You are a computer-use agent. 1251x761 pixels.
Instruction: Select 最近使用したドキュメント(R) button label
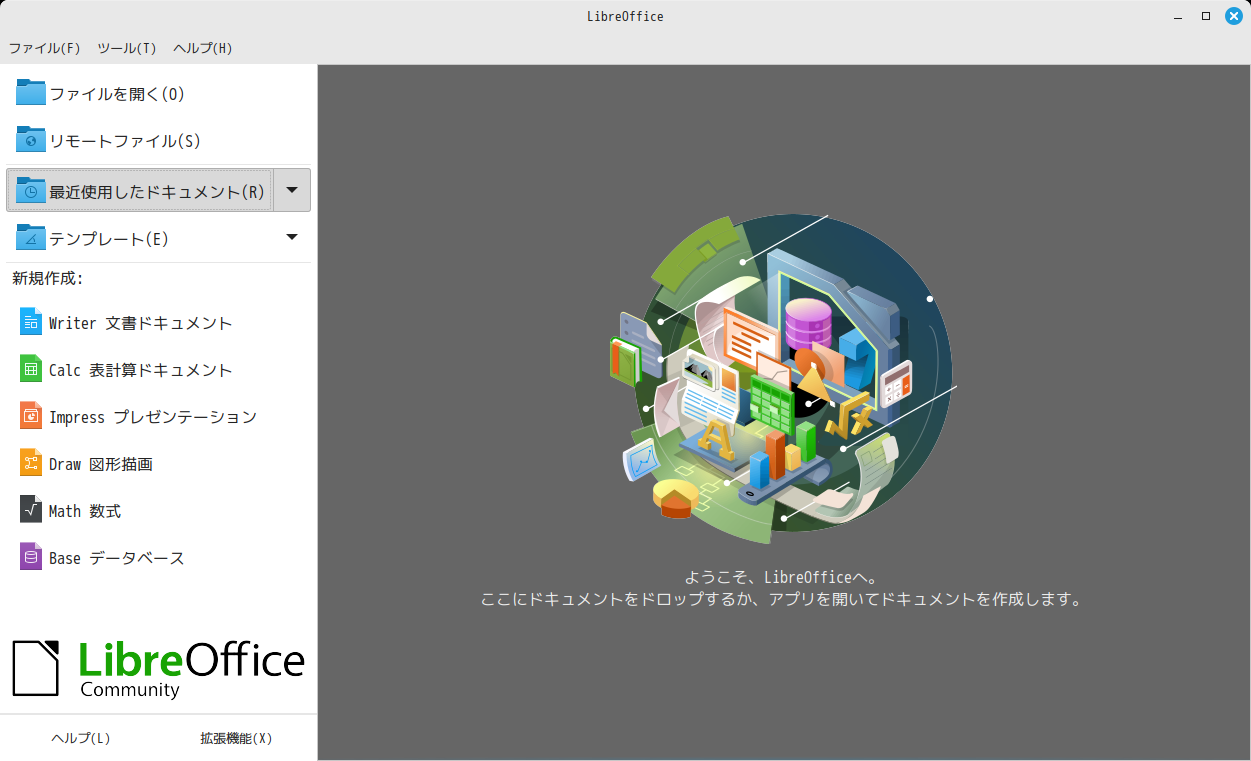pos(157,191)
